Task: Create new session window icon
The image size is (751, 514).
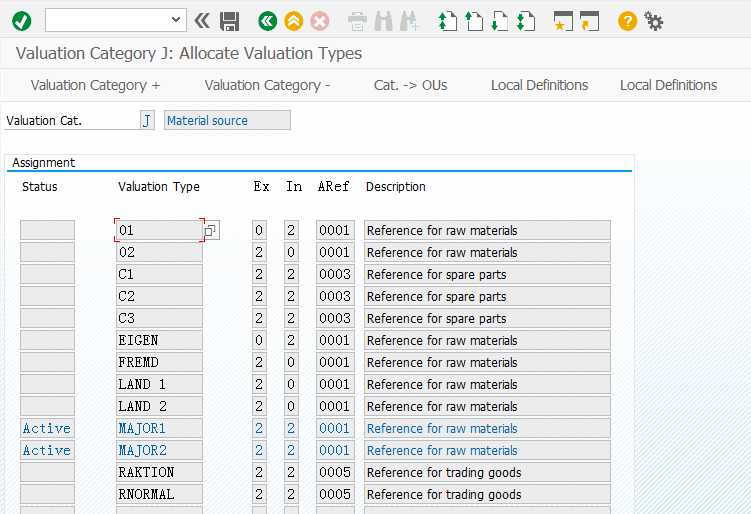Action: click(563, 21)
